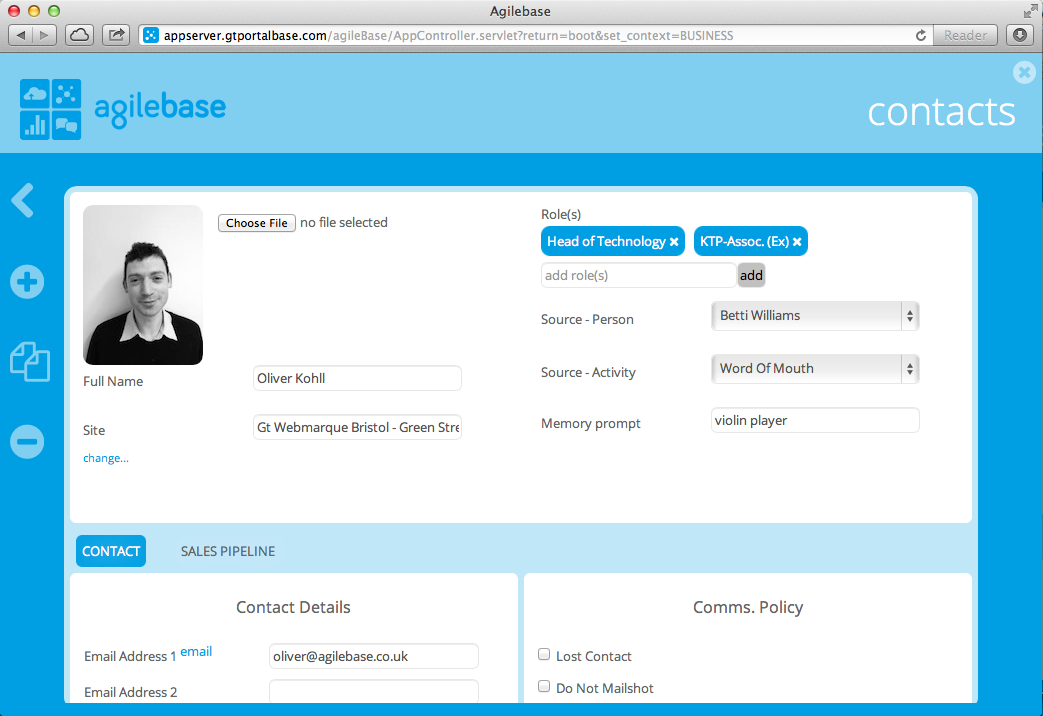The height and width of the screenshot is (716, 1043).
Task: Close the contacts panel with X icon
Action: coord(1023,72)
